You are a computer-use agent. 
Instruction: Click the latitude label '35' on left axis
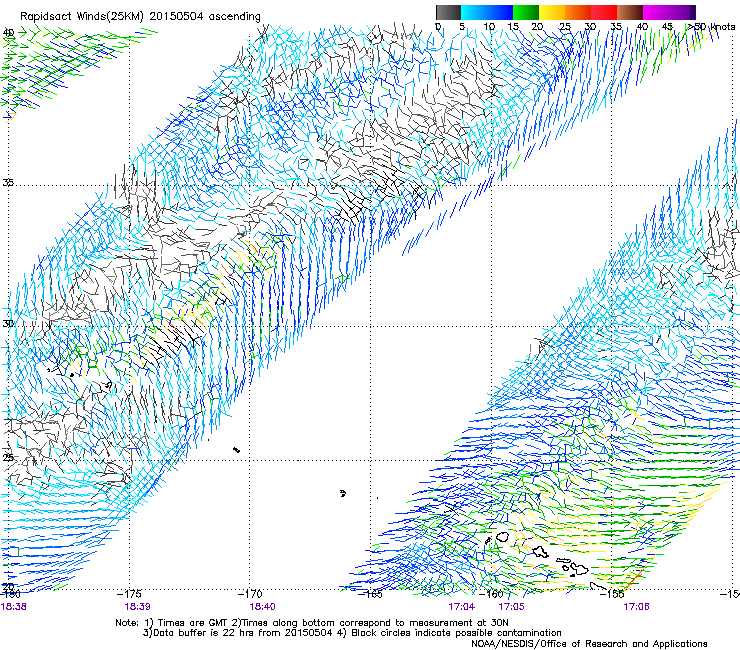[8, 182]
